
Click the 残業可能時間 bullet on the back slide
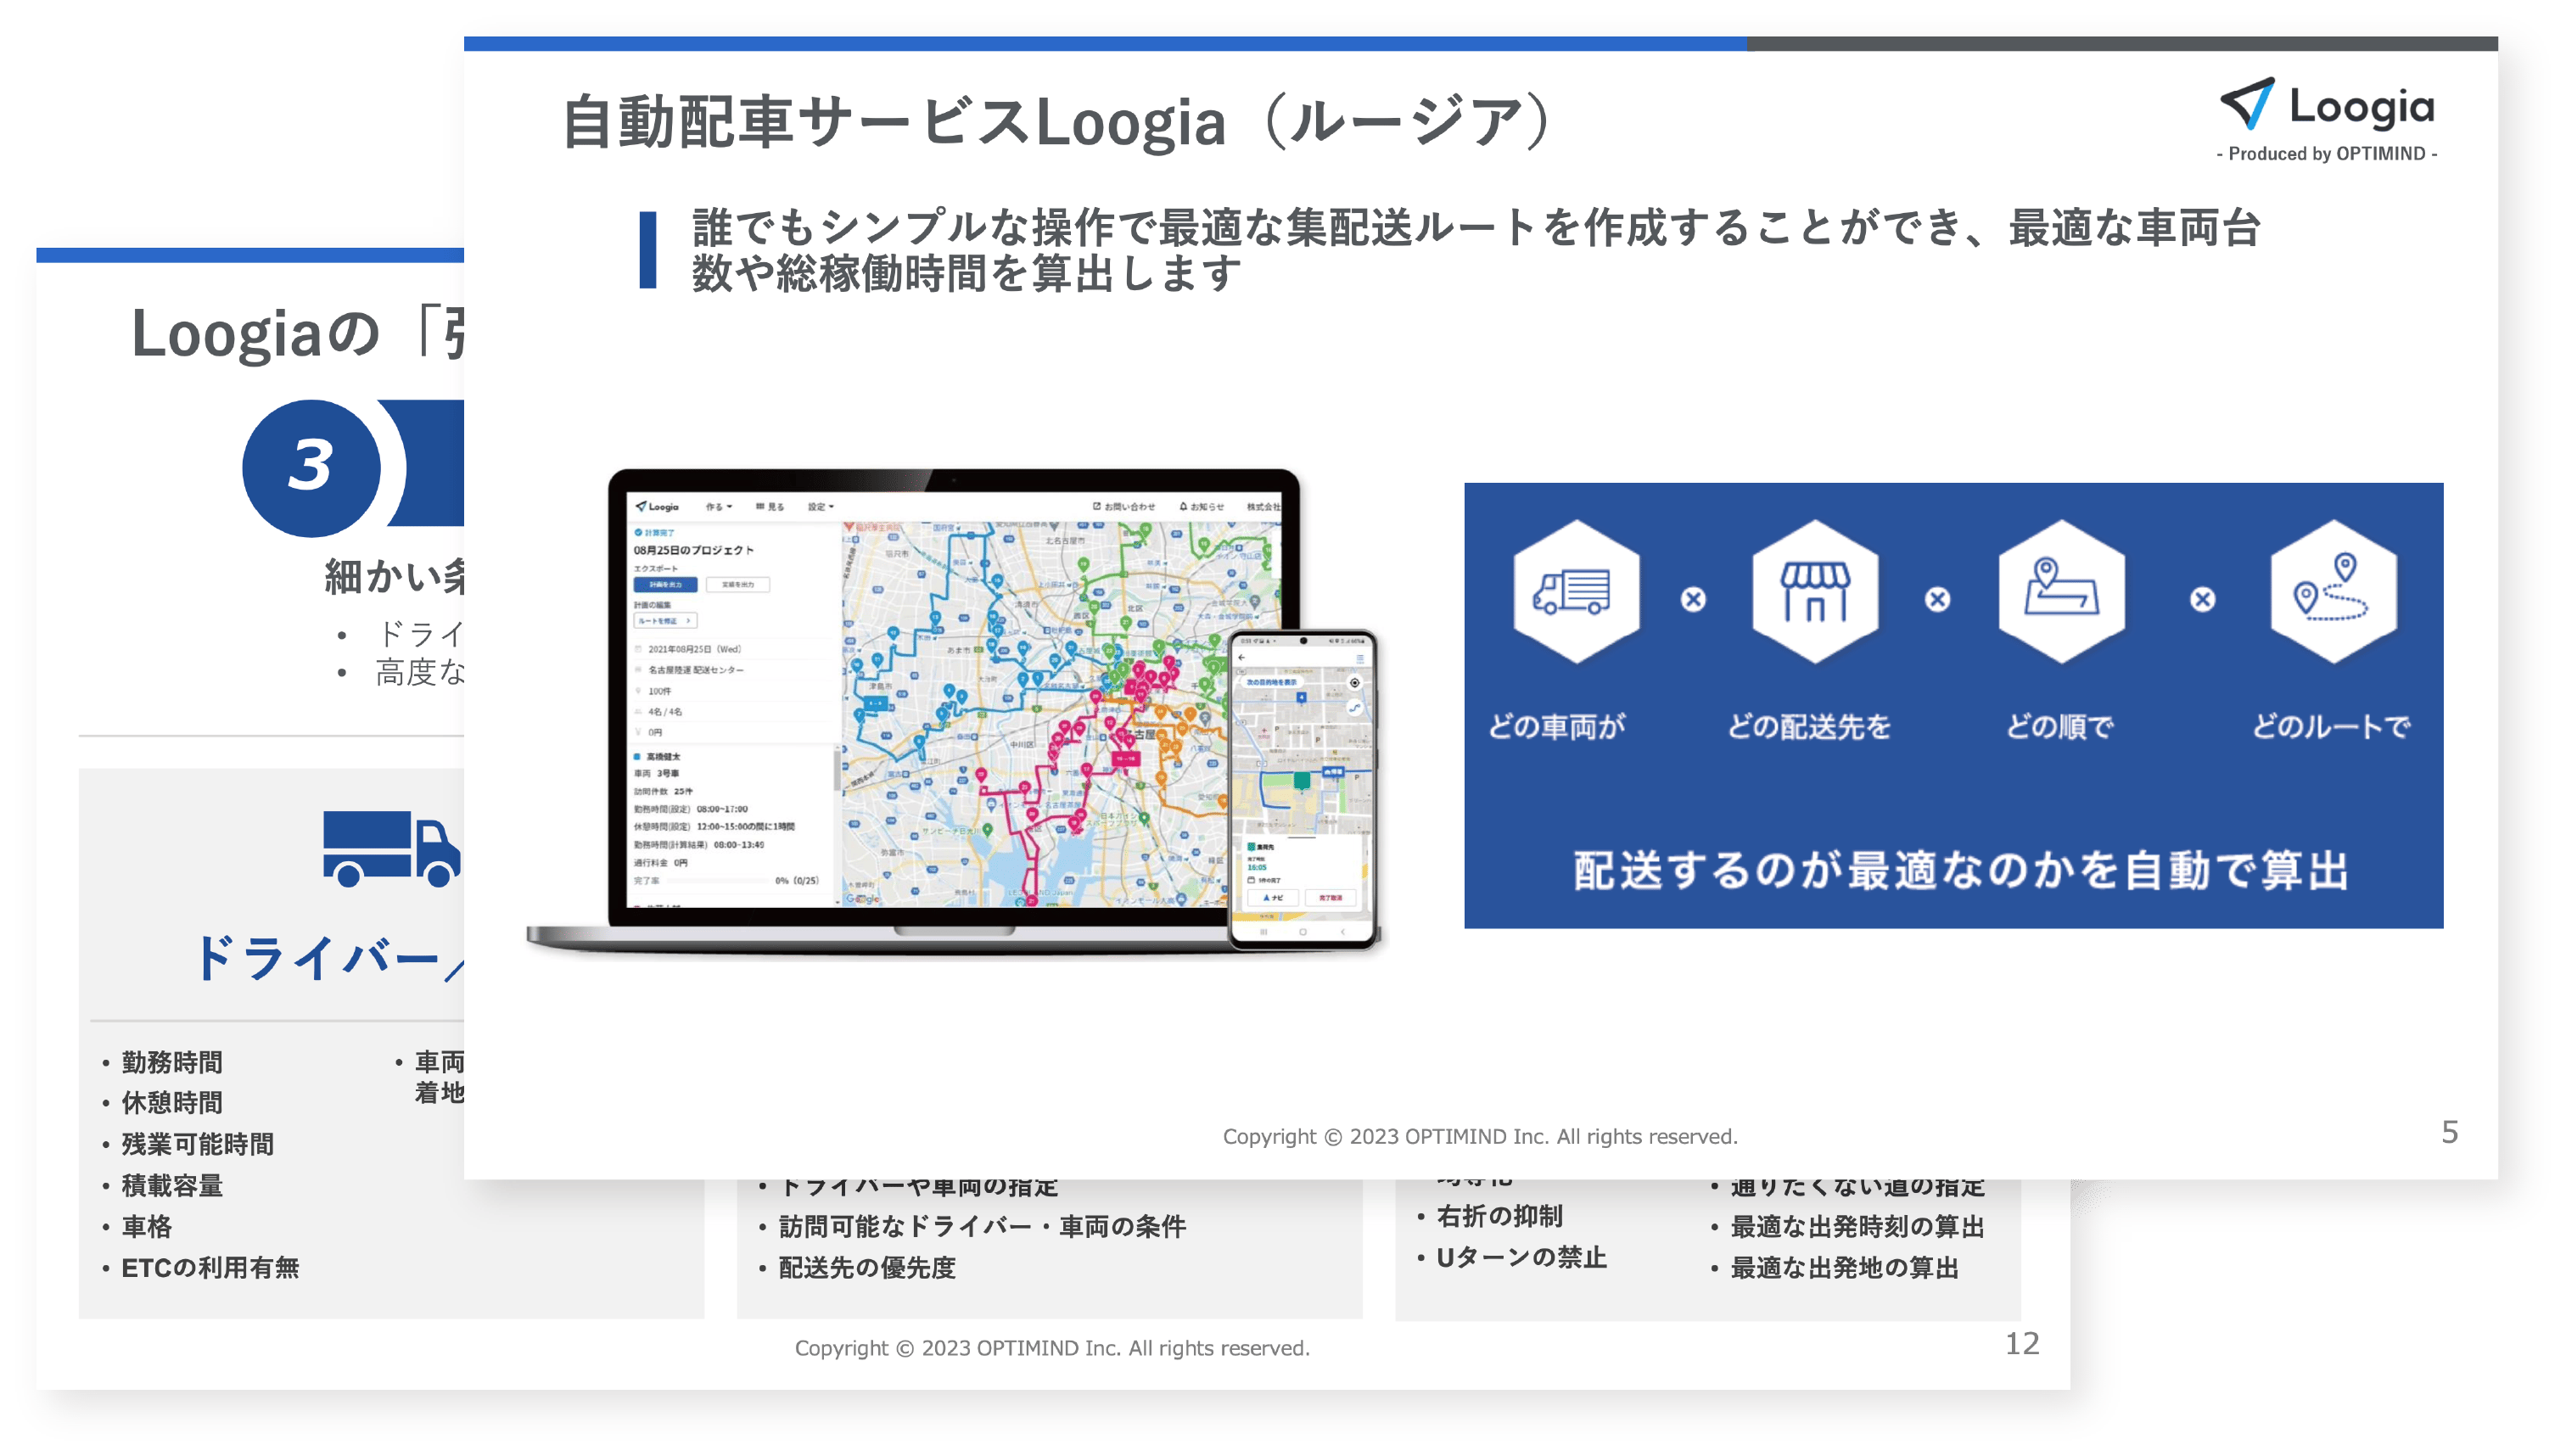(197, 1144)
